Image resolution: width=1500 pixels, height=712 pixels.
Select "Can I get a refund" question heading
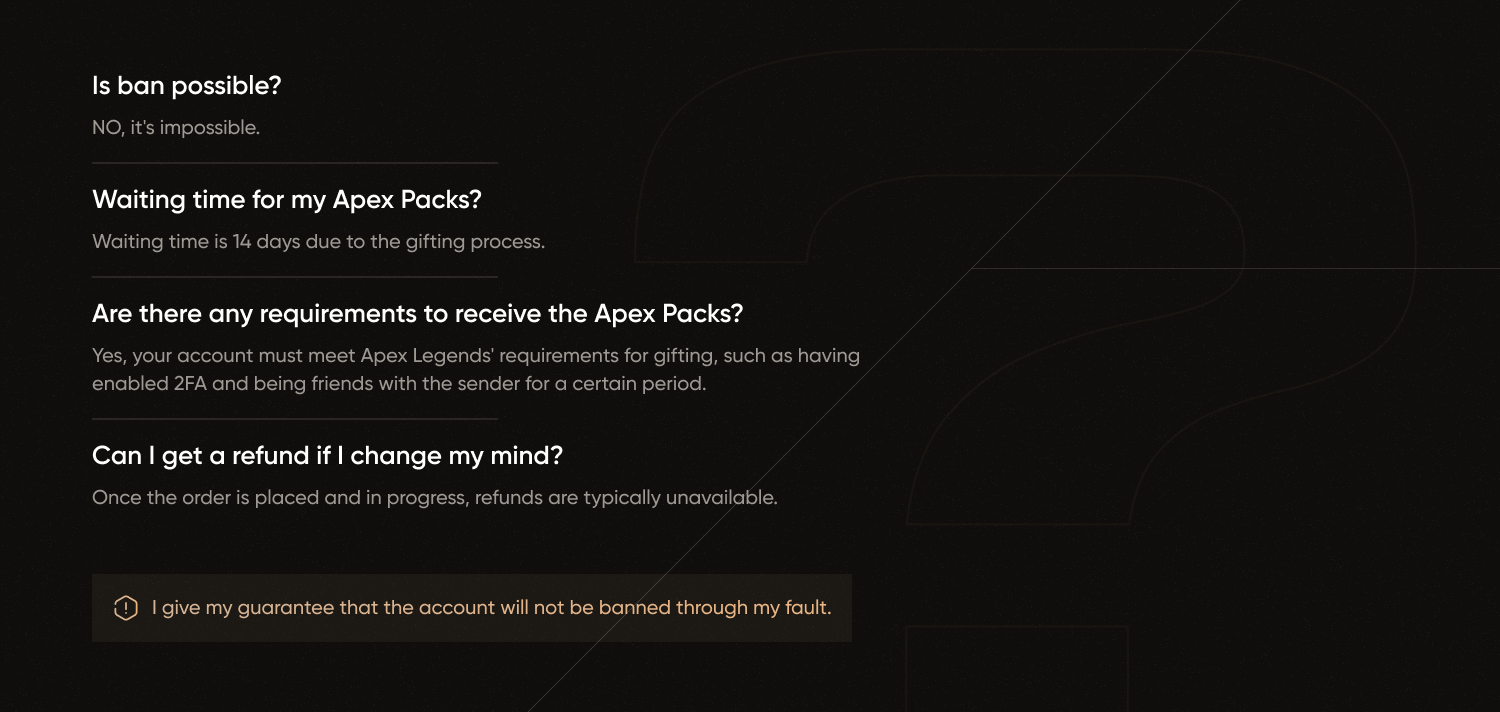(x=328, y=456)
